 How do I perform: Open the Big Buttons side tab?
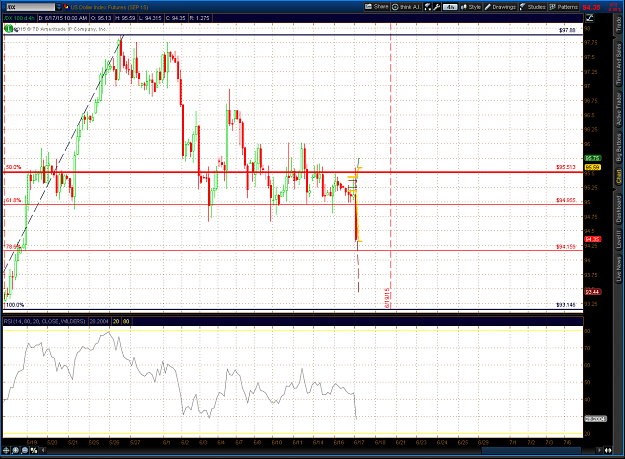618,147
